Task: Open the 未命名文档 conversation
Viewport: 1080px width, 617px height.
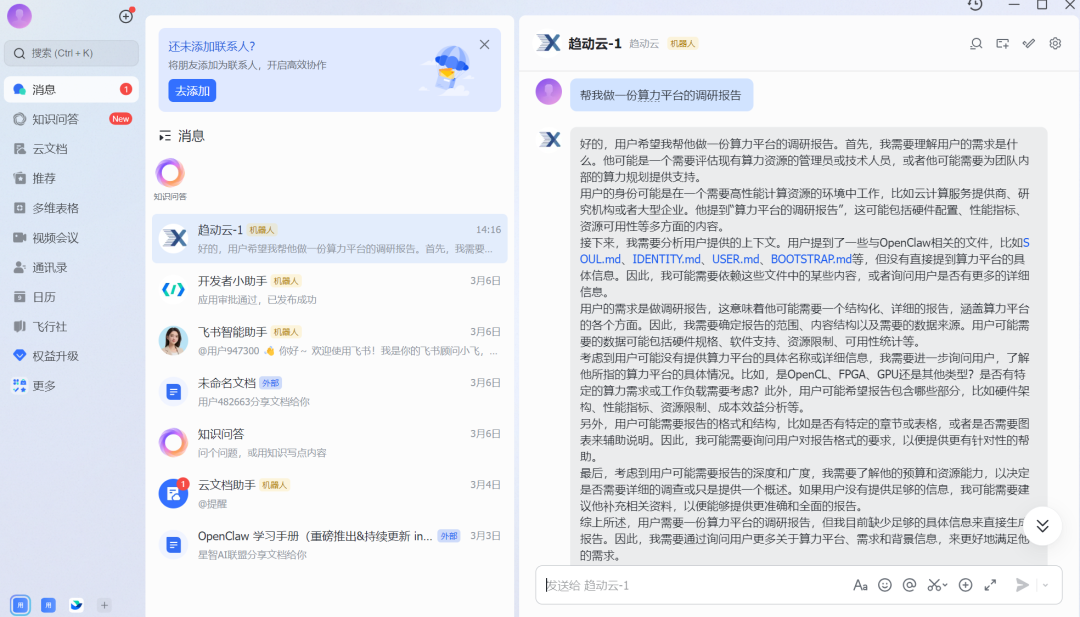Action: [330, 391]
